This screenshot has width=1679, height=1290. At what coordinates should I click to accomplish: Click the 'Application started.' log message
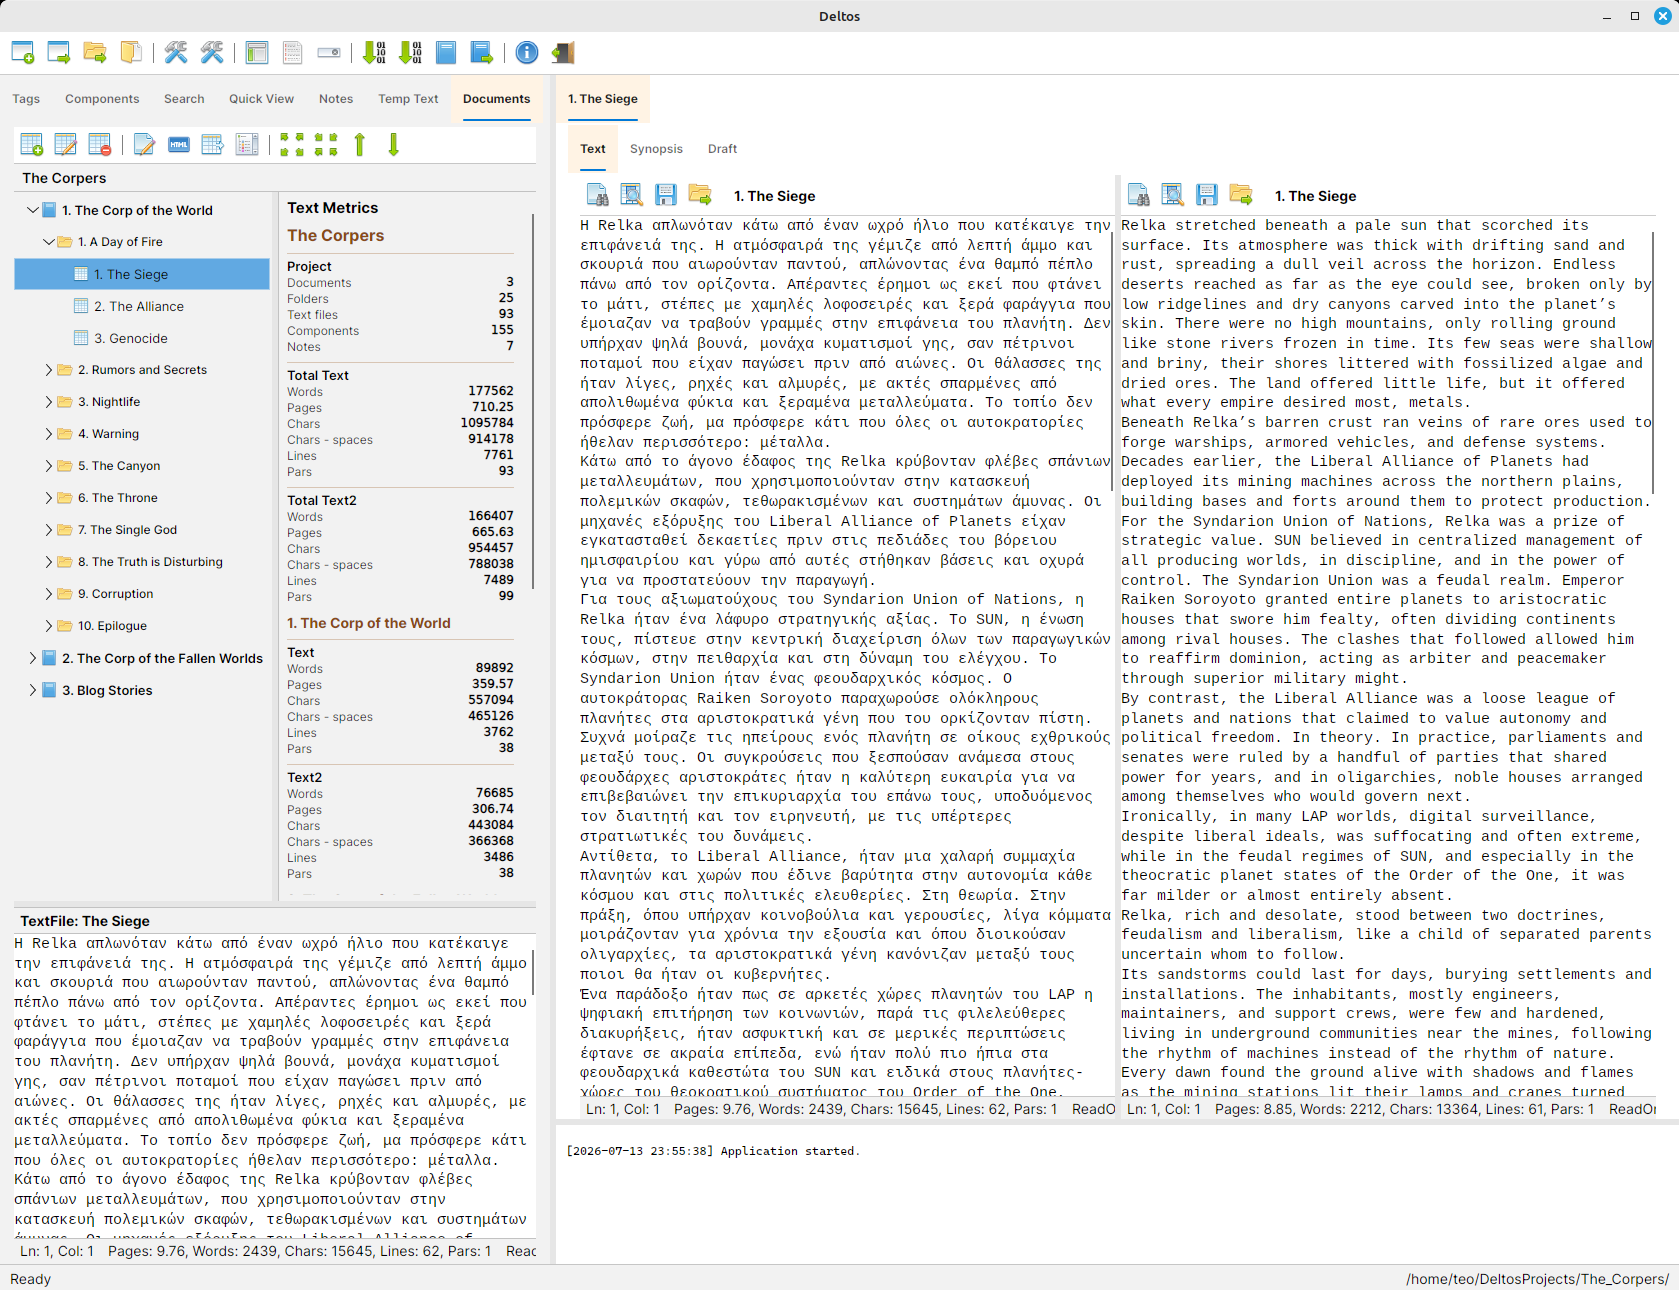pyautogui.click(x=790, y=1151)
